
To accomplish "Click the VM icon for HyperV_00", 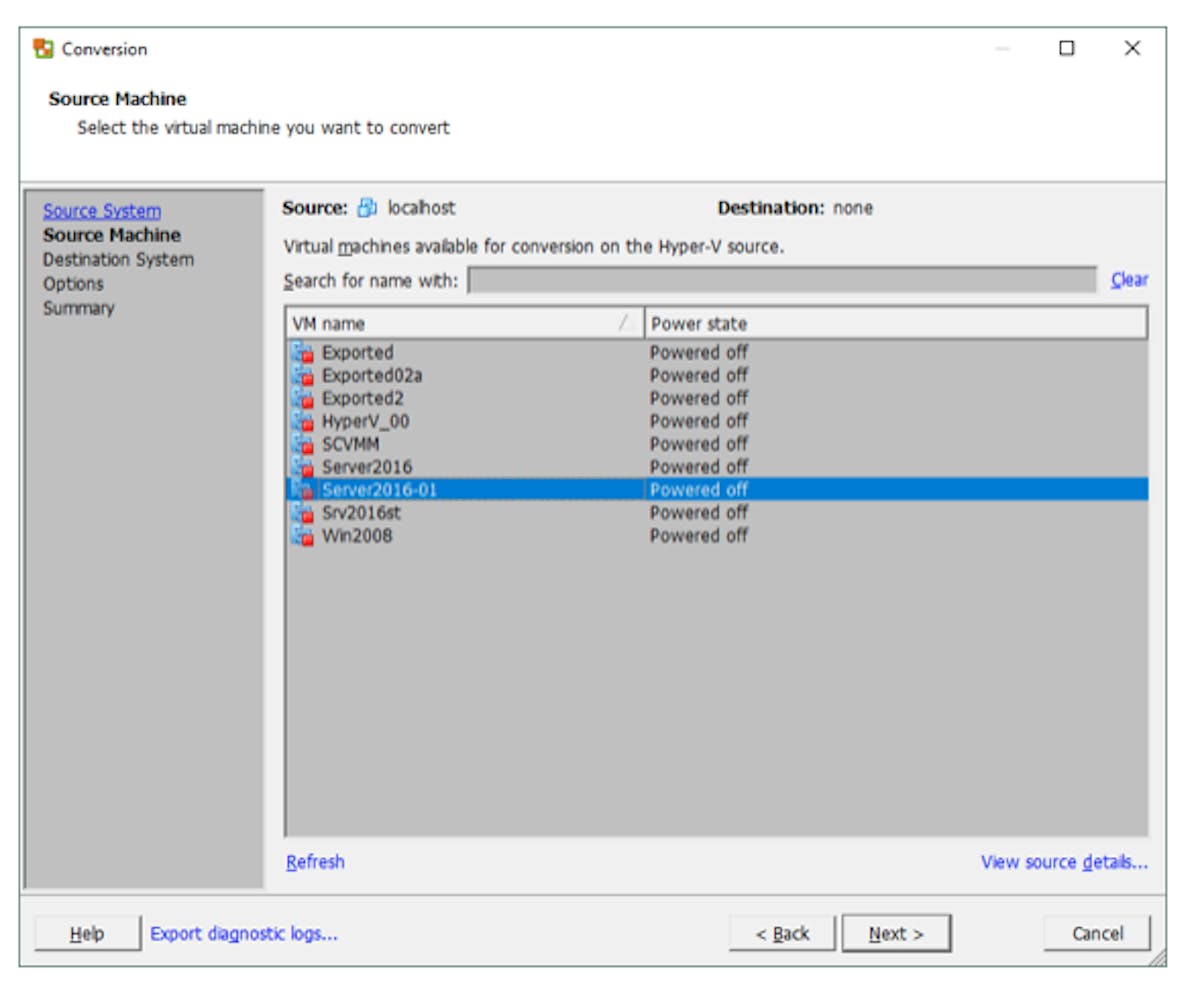I will (x=302, y=422).
